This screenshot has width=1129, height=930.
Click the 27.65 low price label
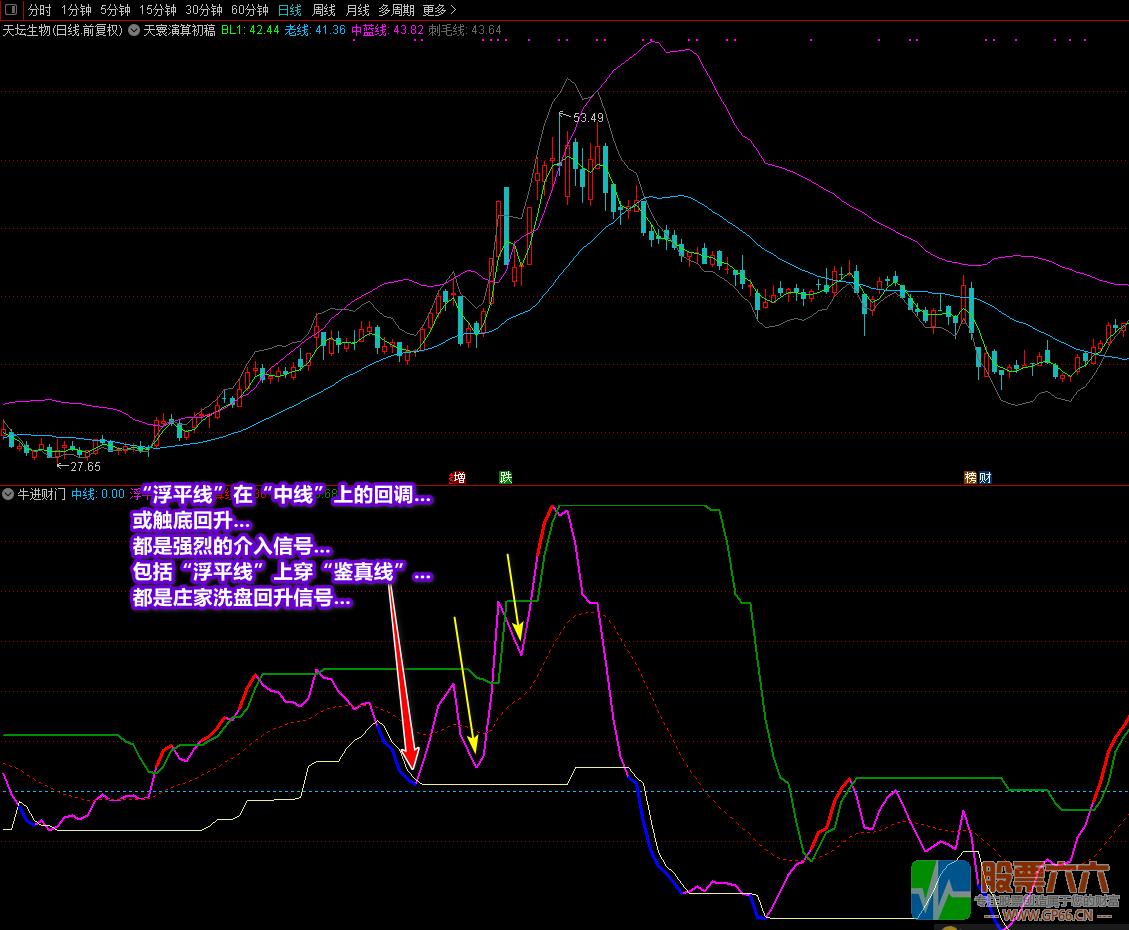[85, 466]
